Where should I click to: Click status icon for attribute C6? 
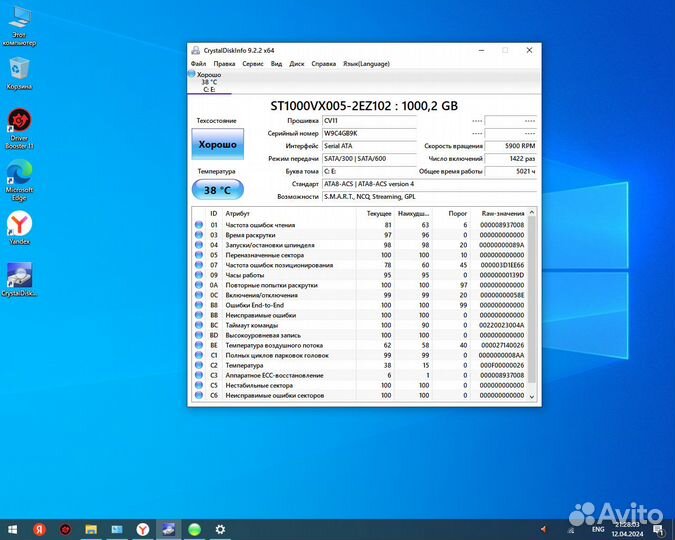pos(199,395)
